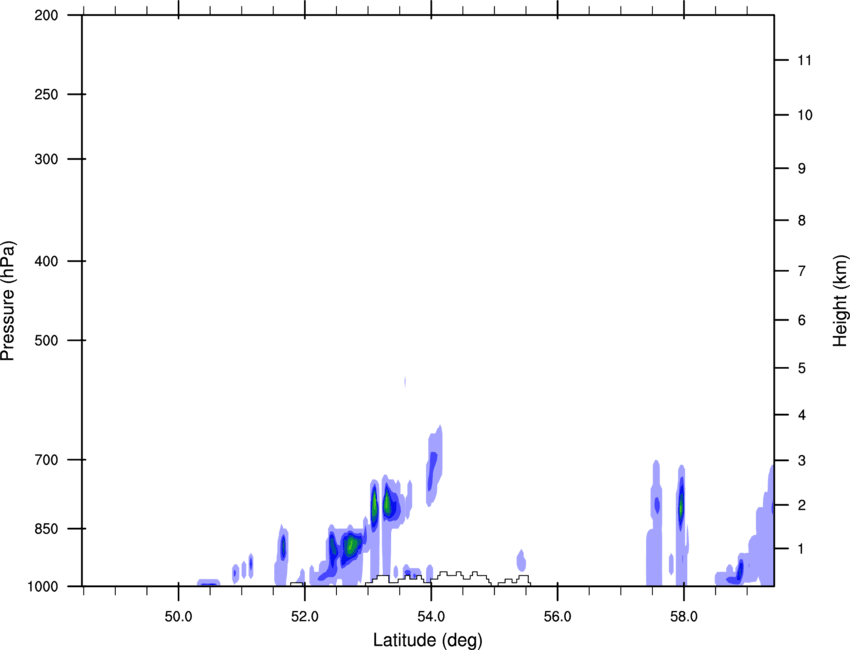The image size is (850, 650).
Task: Click the contour blob above latitude 54.0 near 700 hPa
Action: (434, 466)
